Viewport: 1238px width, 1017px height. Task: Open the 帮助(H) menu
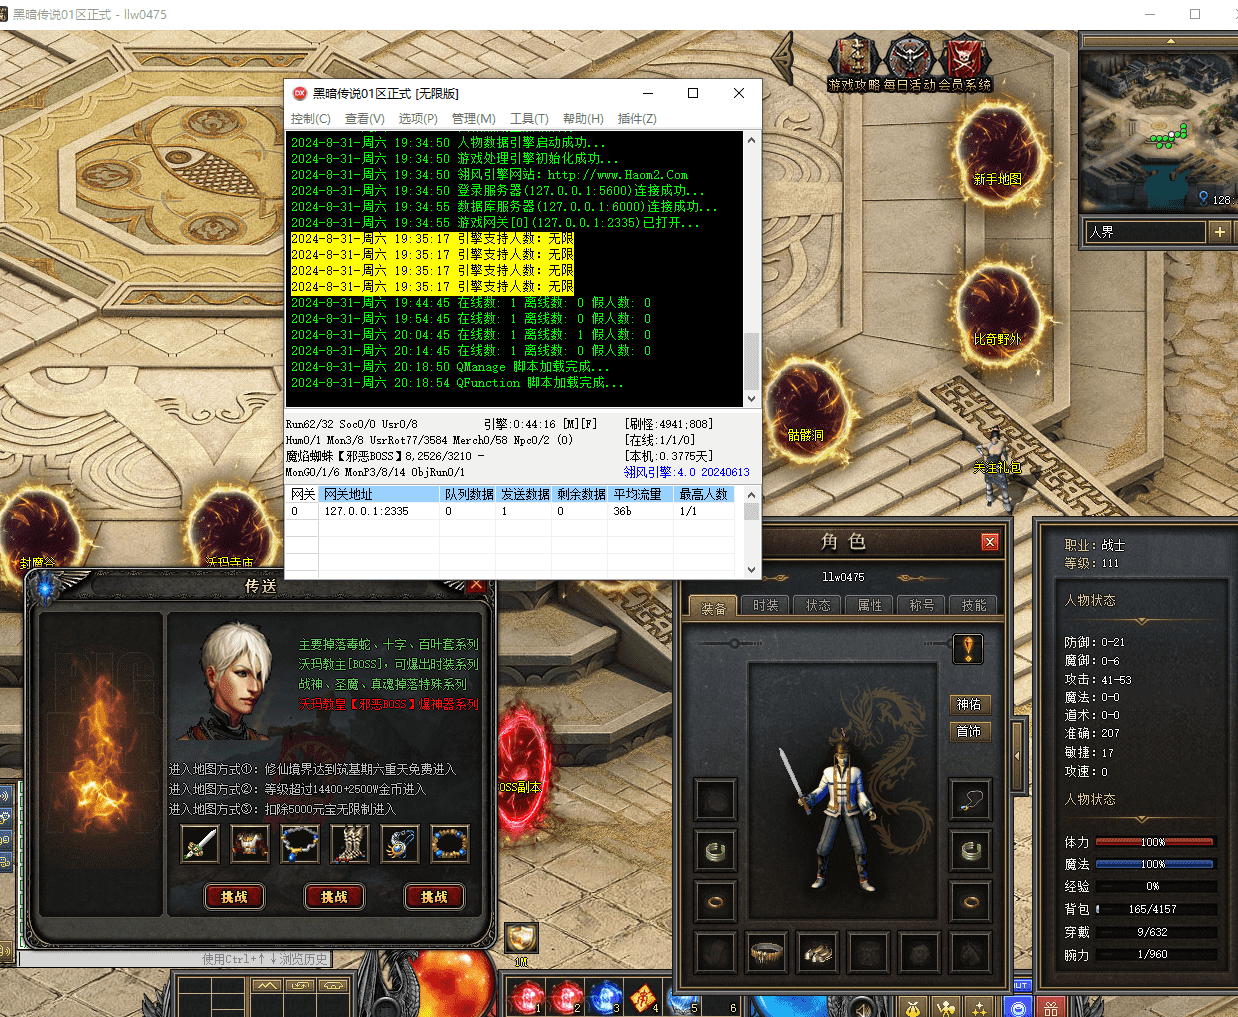pos(583,119)
